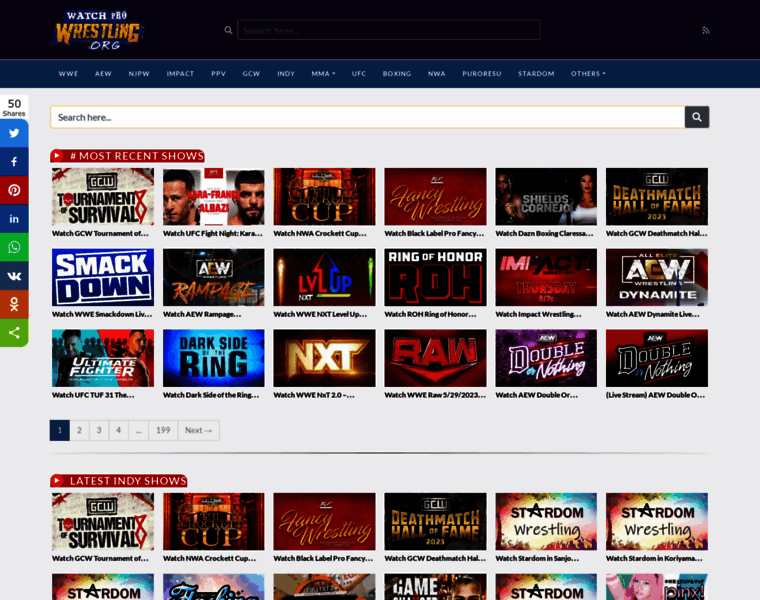Open the Smackdown thumbnail
The width and height of the screenshot is (760, 600).
click(103, 277)
